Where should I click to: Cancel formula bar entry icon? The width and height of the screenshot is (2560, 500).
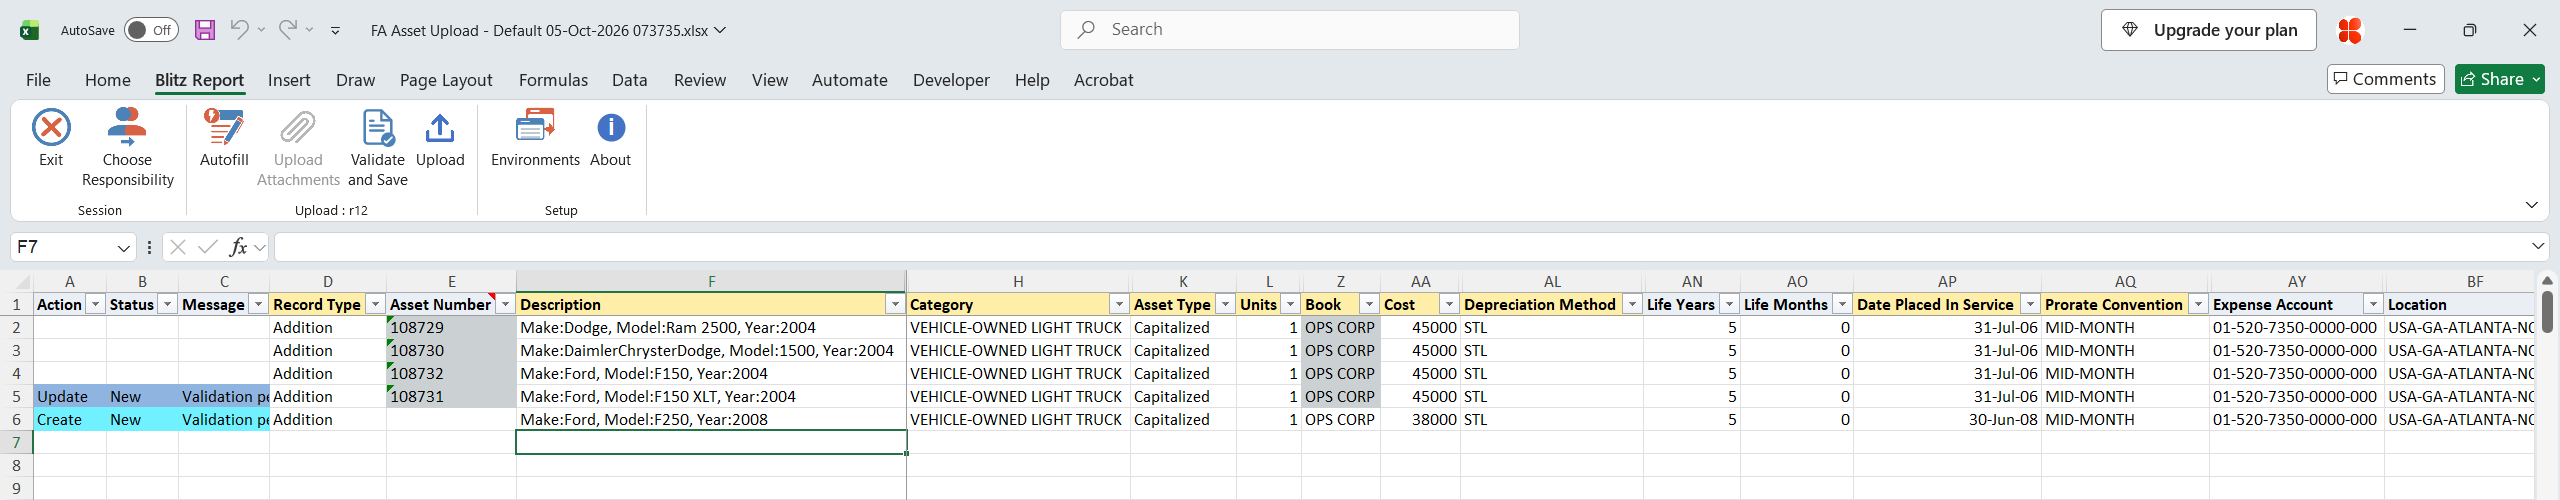click(x=178, y=247)
